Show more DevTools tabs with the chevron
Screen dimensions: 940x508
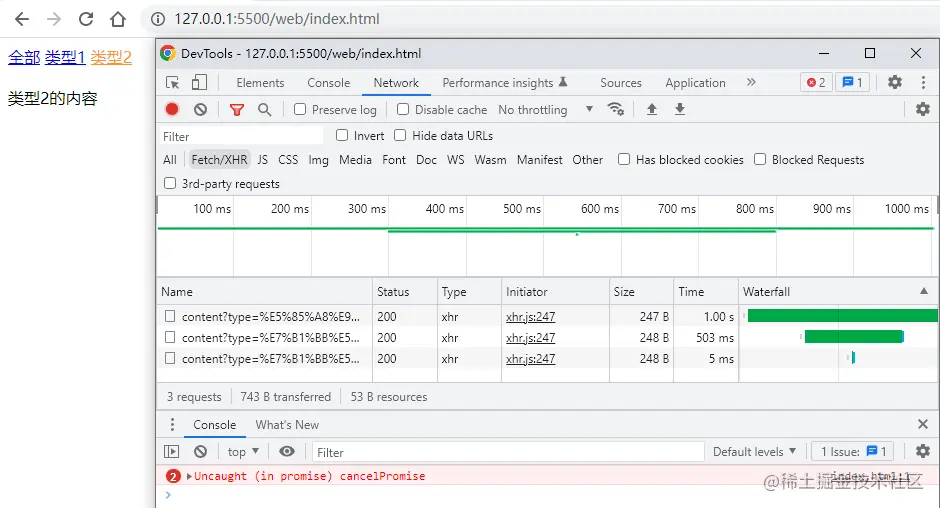click(751, 82)
